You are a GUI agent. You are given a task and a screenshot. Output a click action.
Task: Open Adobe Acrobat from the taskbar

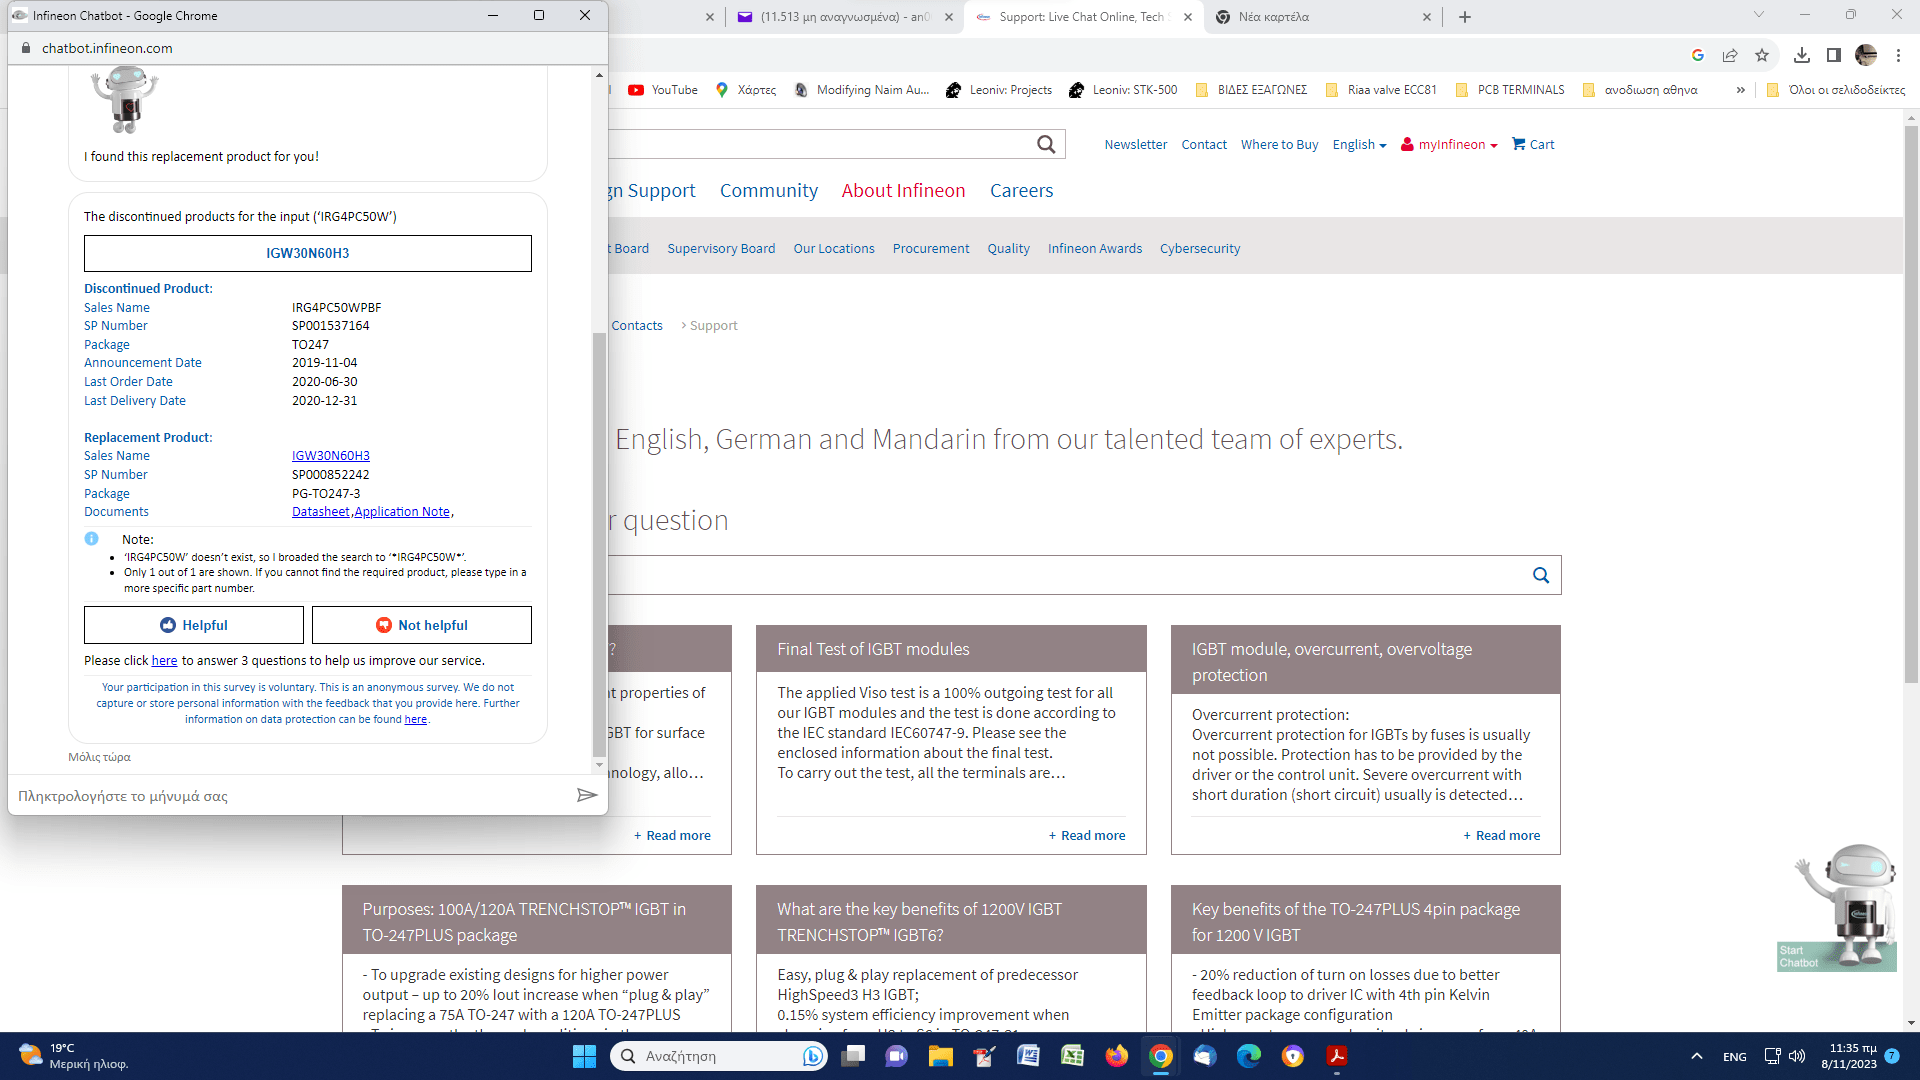click(1336, 1056)
